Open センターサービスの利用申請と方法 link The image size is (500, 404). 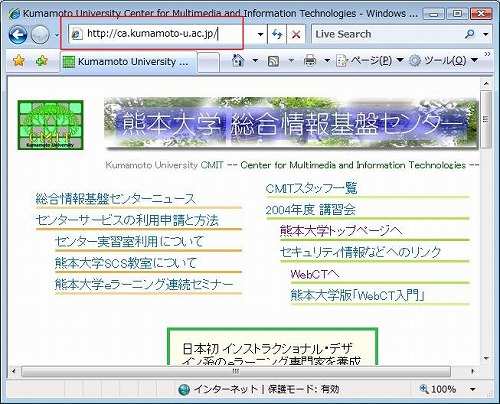click(127, 220)
